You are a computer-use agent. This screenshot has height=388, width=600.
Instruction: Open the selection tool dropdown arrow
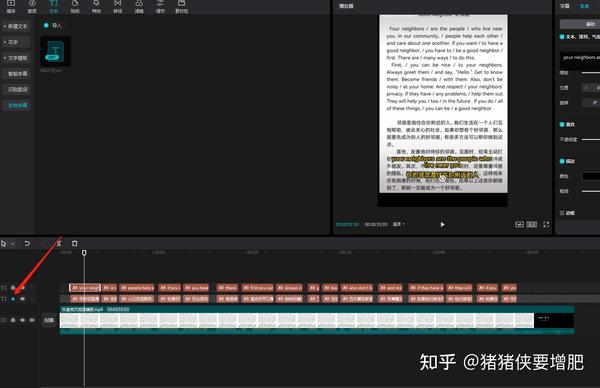tap(13, 244)
